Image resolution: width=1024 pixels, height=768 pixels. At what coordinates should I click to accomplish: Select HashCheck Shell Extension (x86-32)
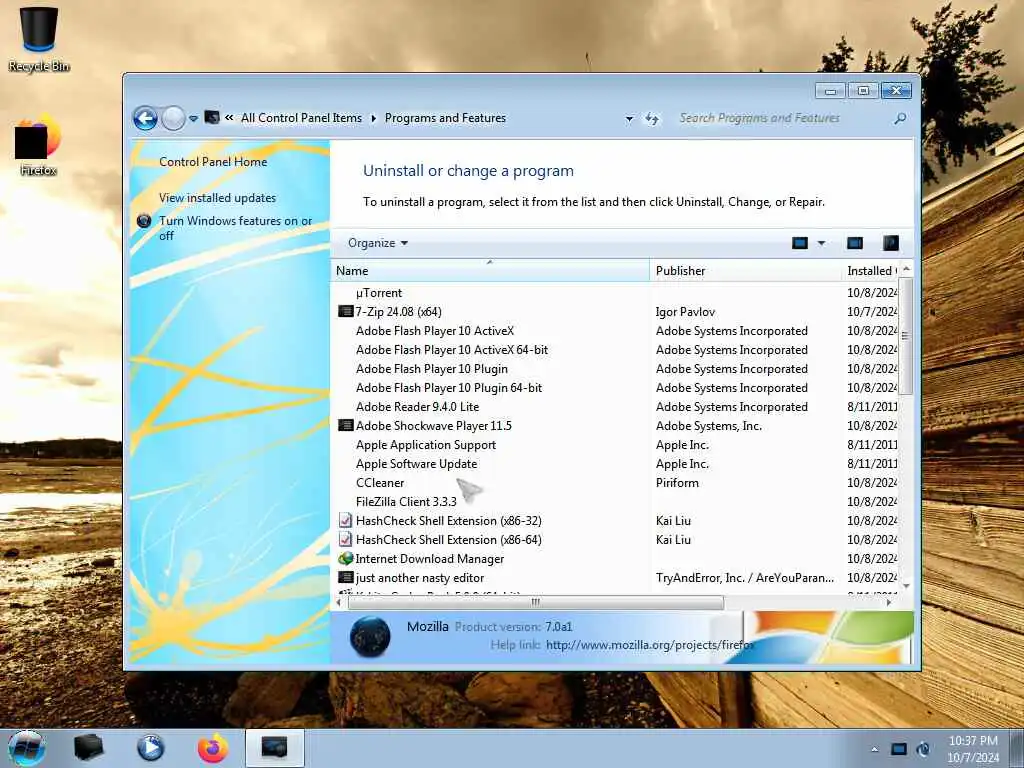[x=448, y=520]
